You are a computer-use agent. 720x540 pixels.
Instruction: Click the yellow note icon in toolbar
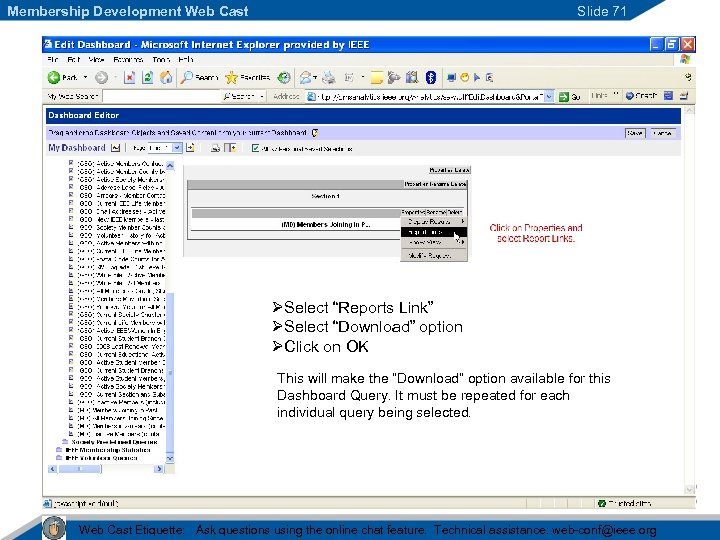click(377, 78)
